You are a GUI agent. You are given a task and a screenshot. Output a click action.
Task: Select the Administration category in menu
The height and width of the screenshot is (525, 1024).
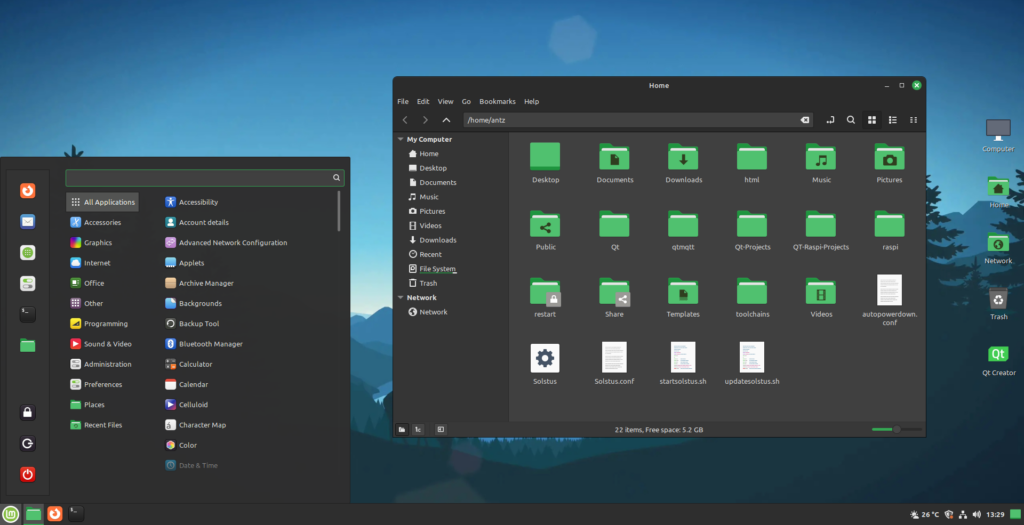point(103,364)
